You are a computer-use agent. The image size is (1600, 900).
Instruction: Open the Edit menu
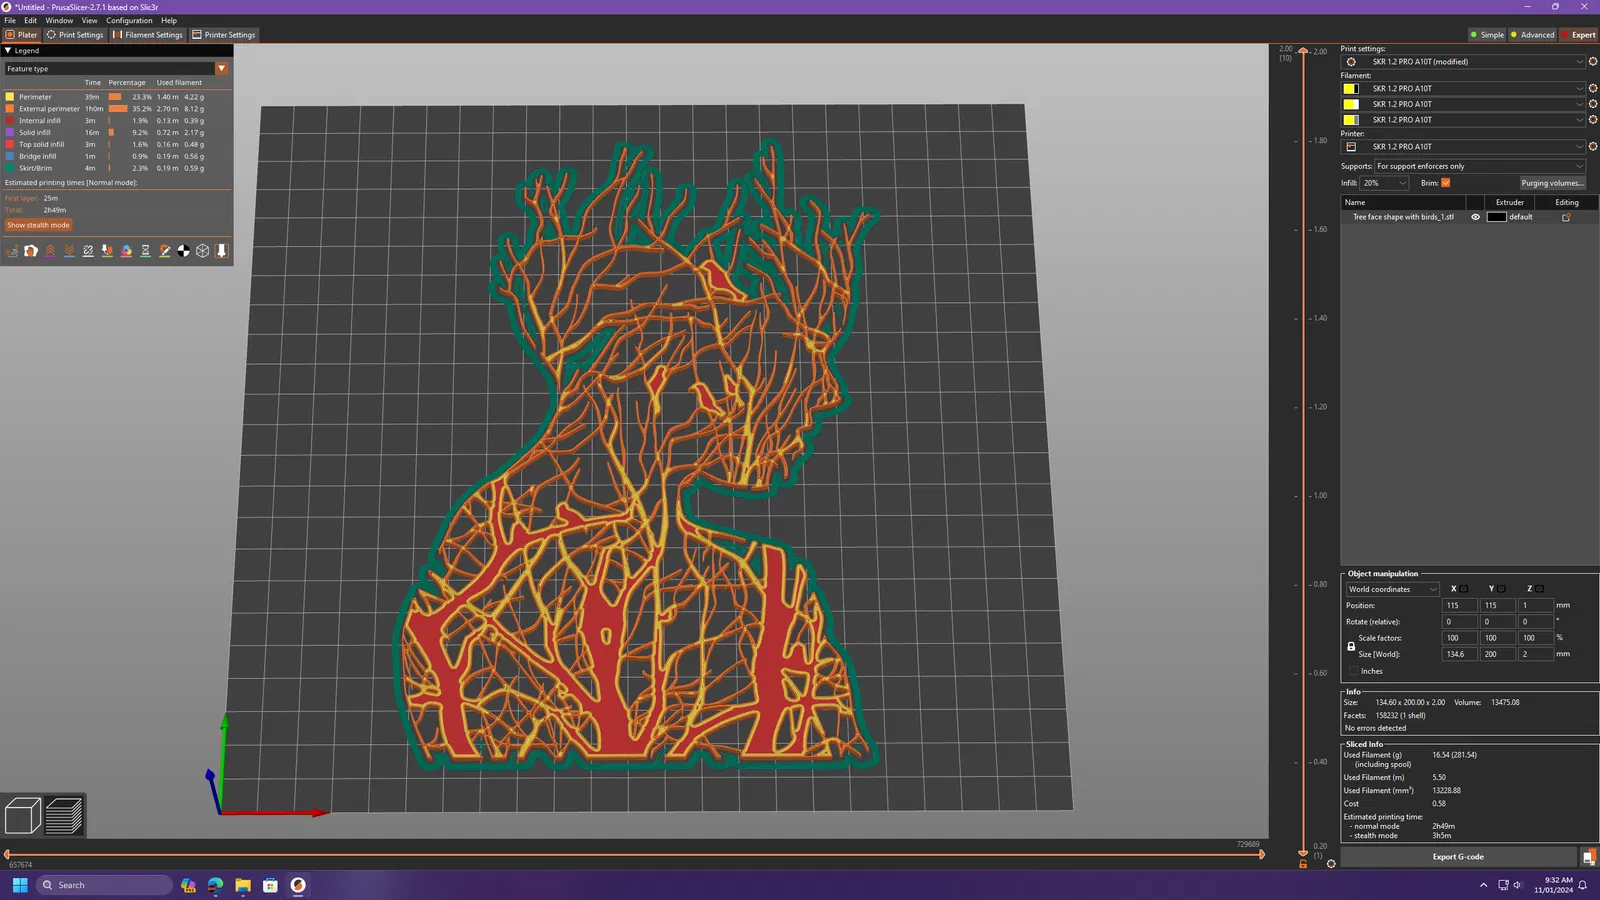point(31,20)
